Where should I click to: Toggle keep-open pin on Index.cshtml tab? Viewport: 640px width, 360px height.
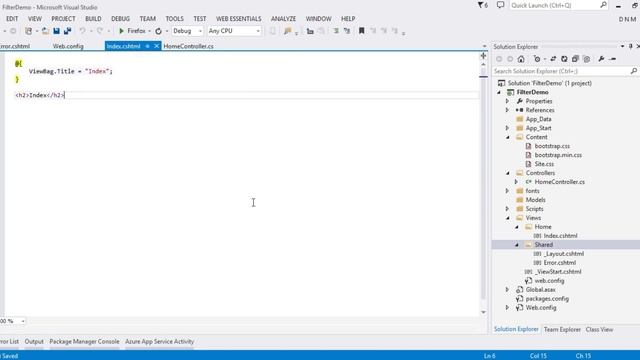pyautogui.click(x=147, y=46)
